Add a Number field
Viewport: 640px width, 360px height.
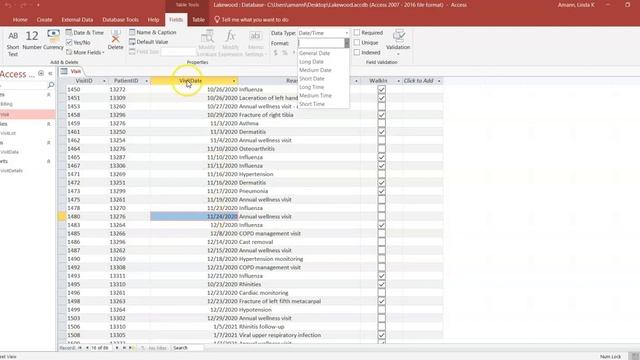tap(32, 41)
